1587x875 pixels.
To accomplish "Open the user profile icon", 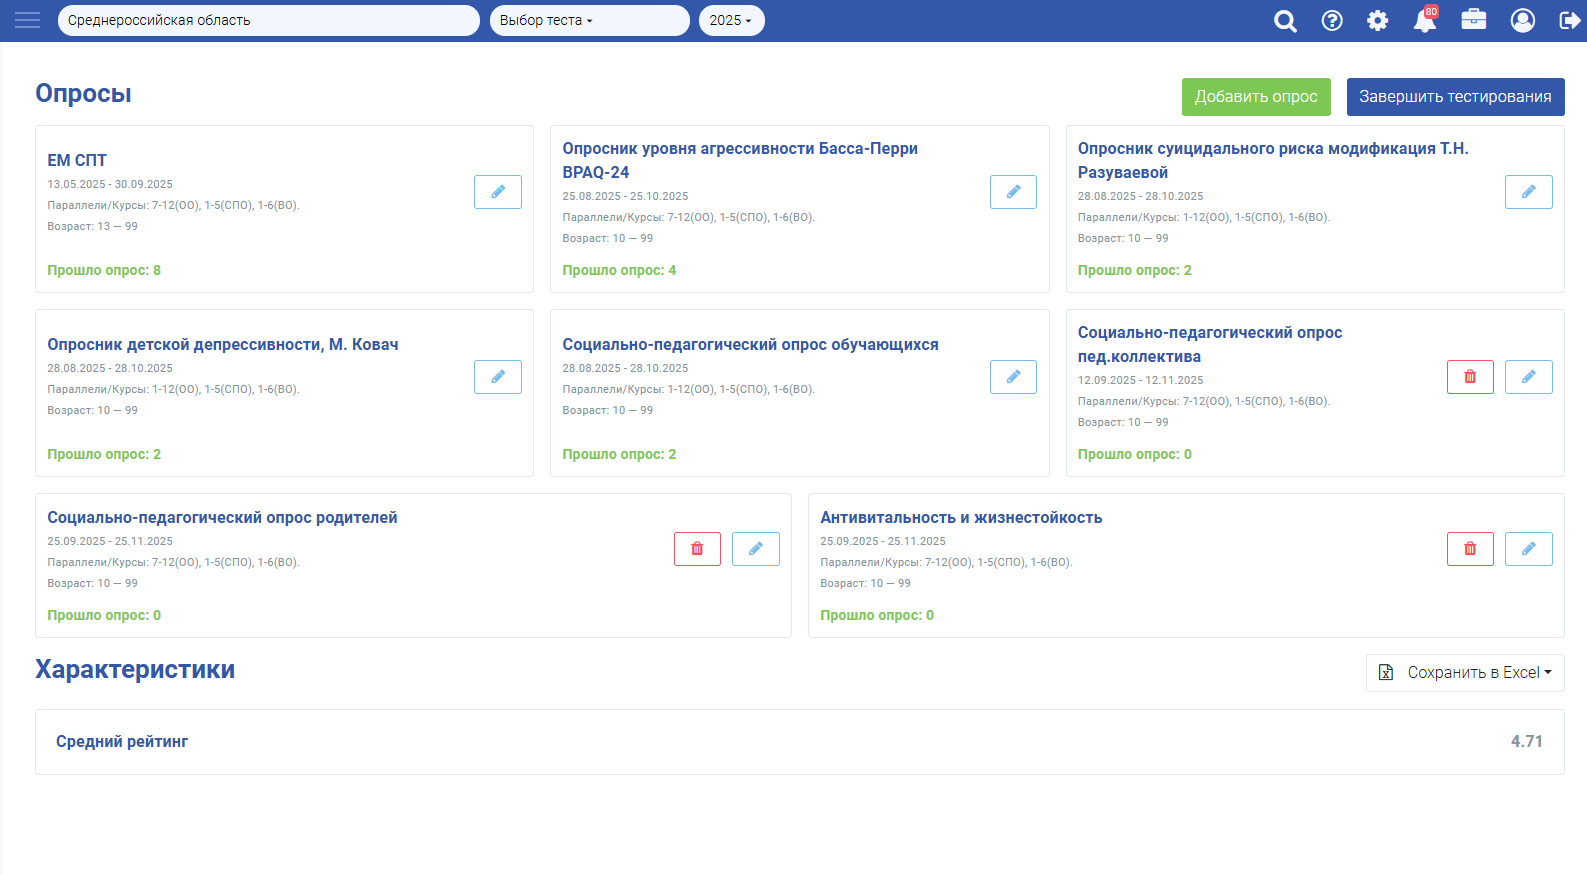I will (1522, 21).
